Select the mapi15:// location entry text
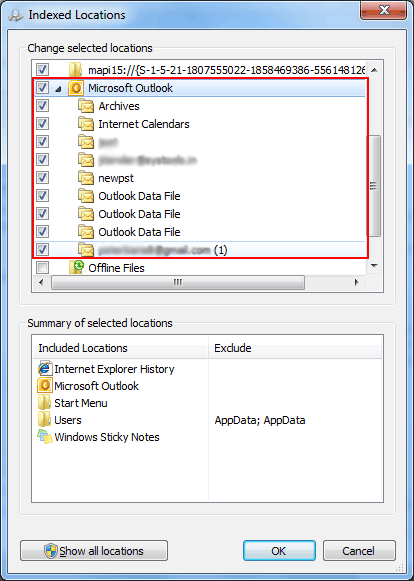The image size is (414, 581). point(227,70)
